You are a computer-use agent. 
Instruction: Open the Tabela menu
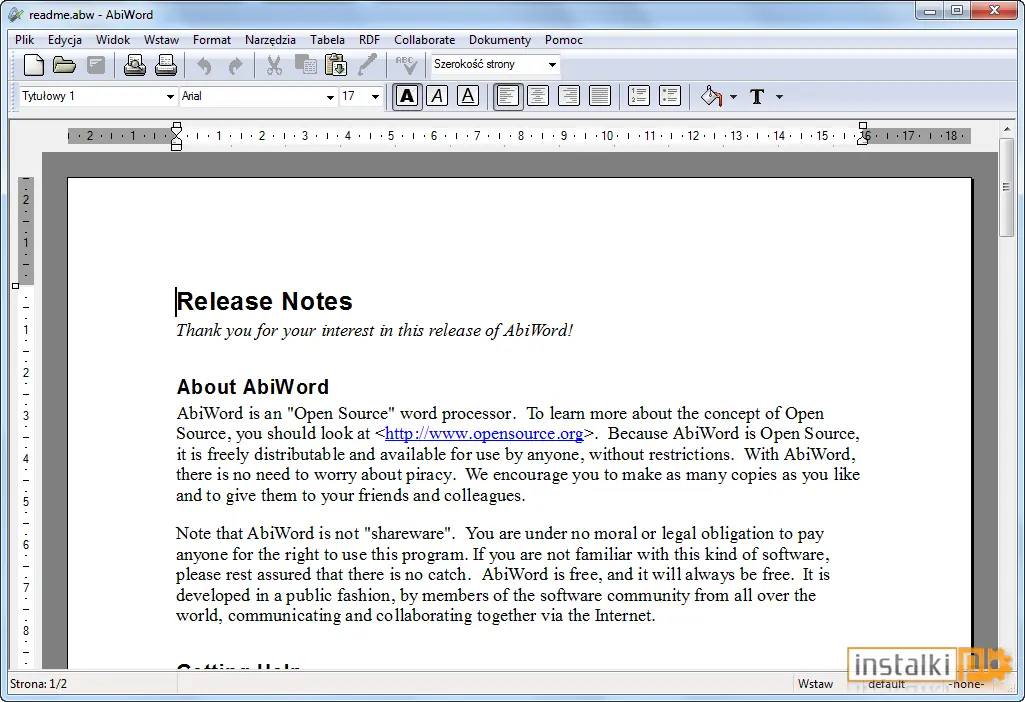327,40
